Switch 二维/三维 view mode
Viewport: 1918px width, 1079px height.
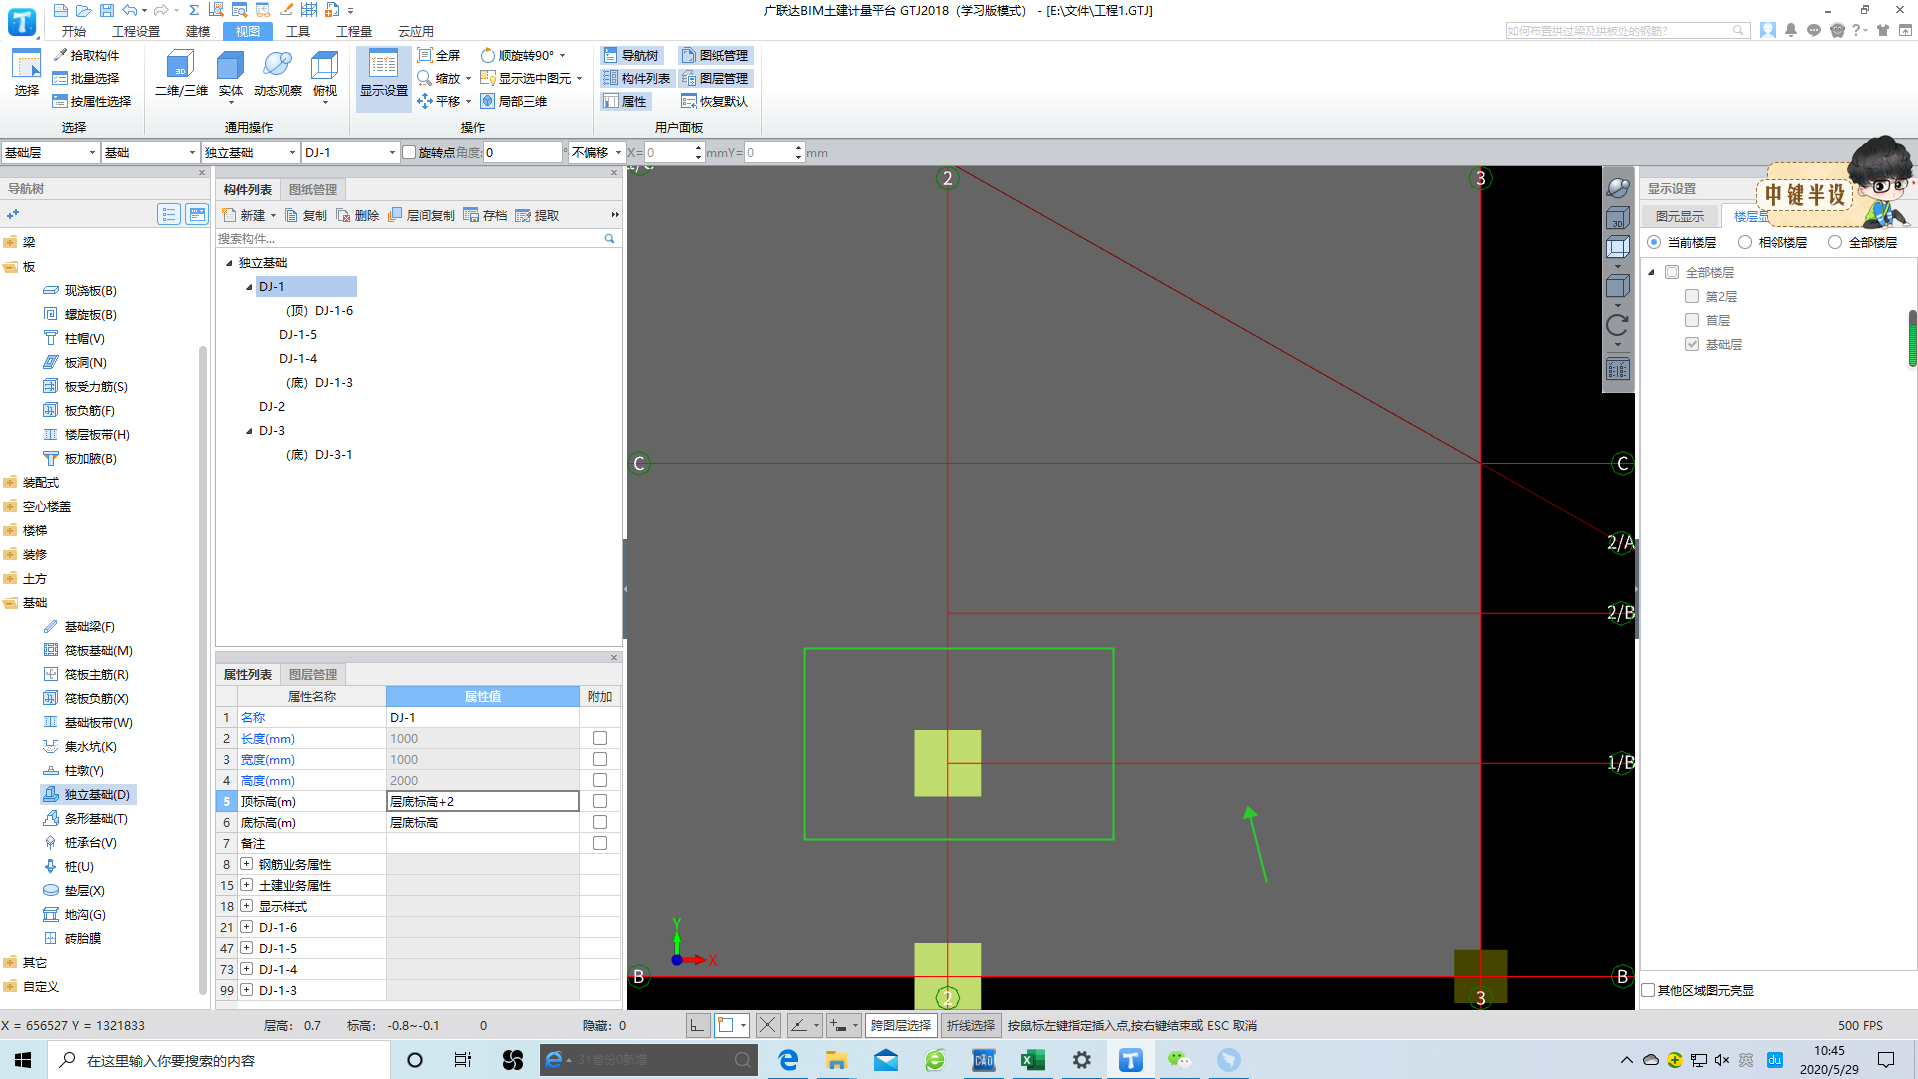(181, 75)
